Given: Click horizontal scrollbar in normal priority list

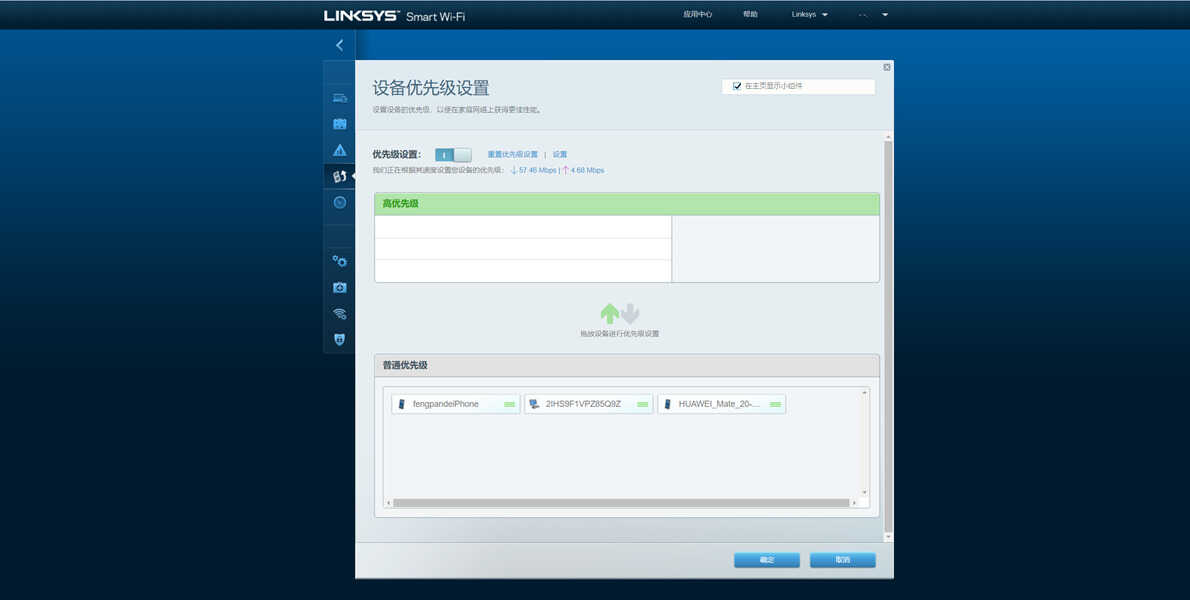Looking at the screenshot, I should [x=621, y=503].
